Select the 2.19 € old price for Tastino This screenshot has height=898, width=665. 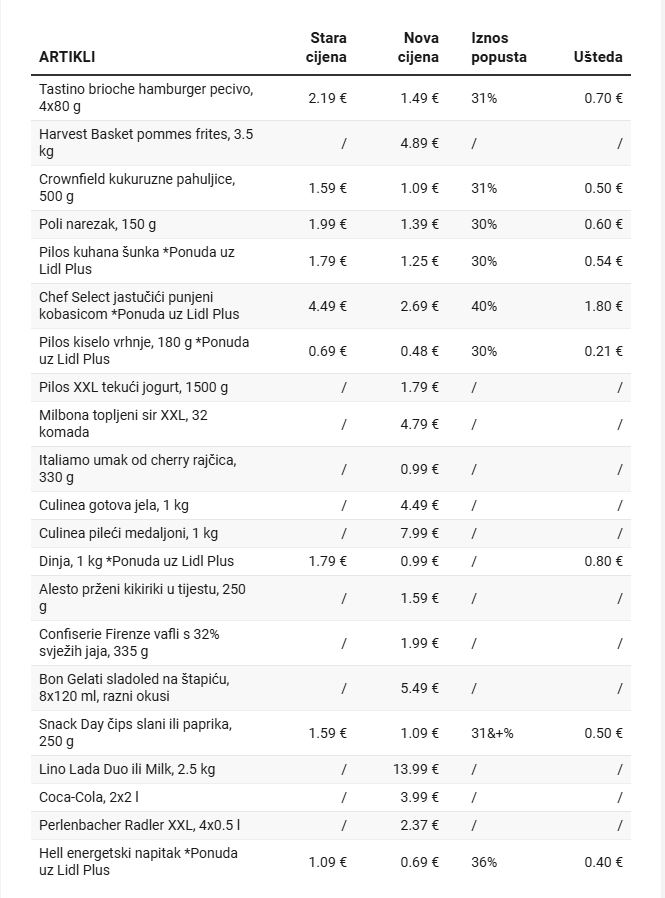point(328,98)
